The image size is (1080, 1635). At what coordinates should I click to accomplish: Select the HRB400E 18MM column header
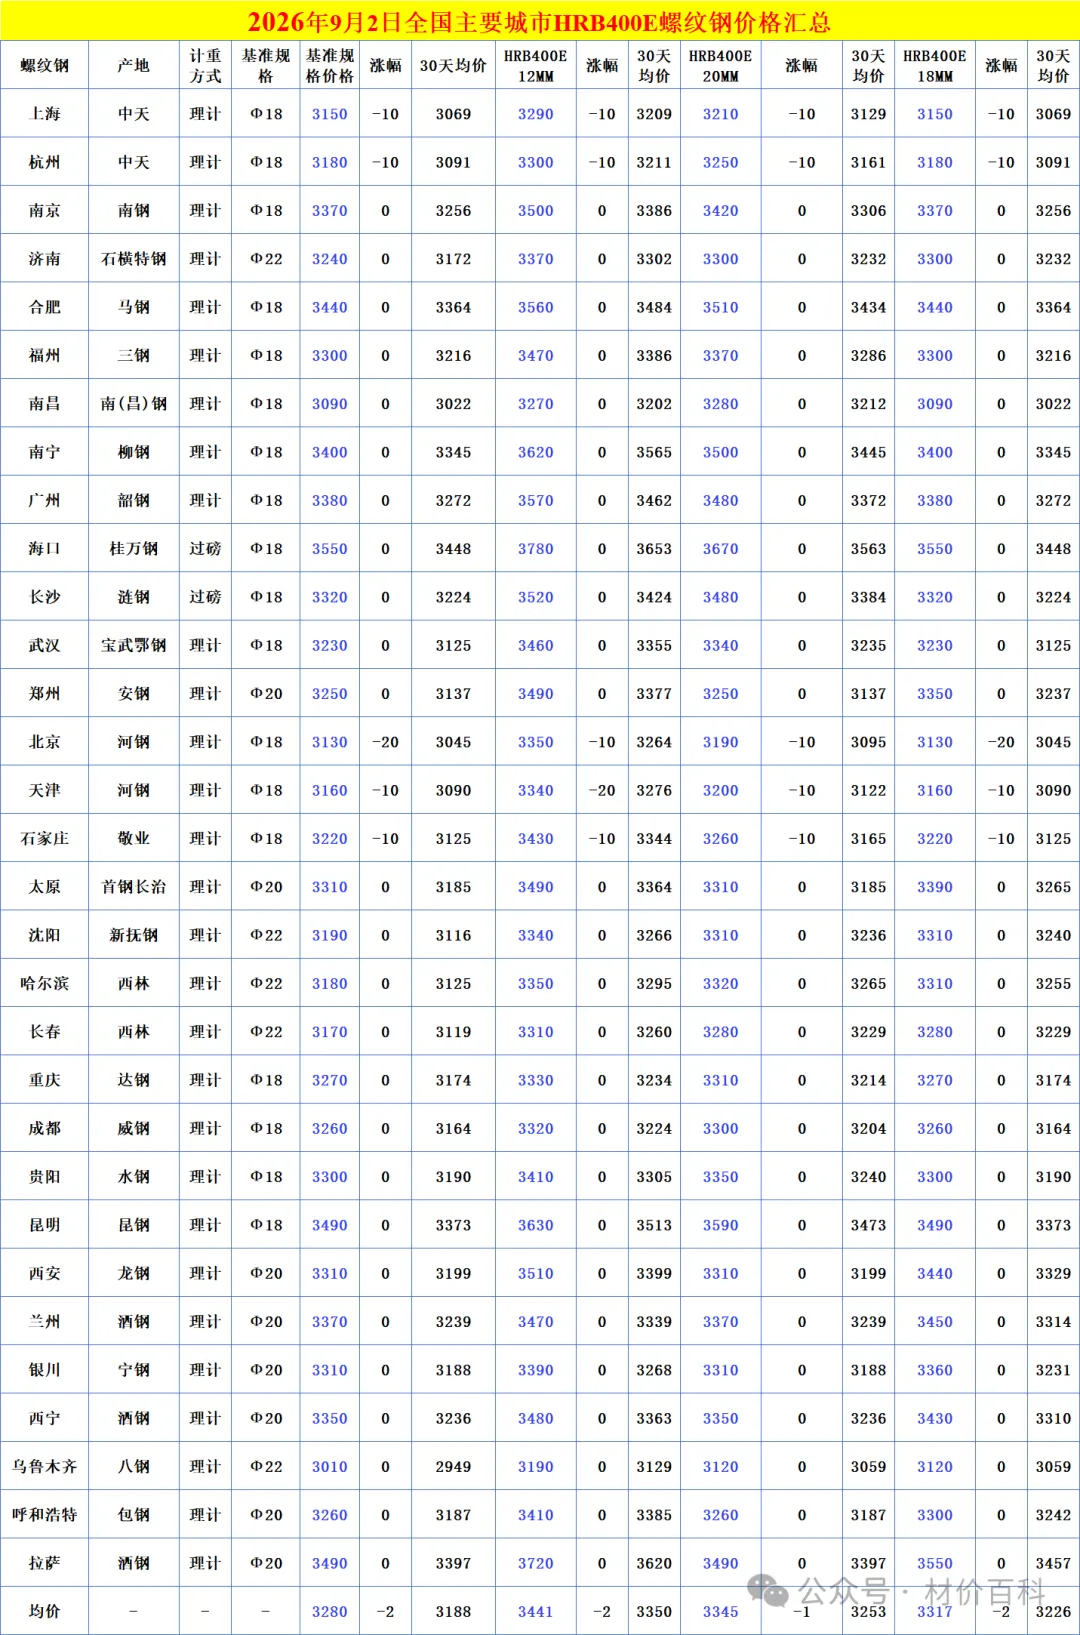click(935, 66)
